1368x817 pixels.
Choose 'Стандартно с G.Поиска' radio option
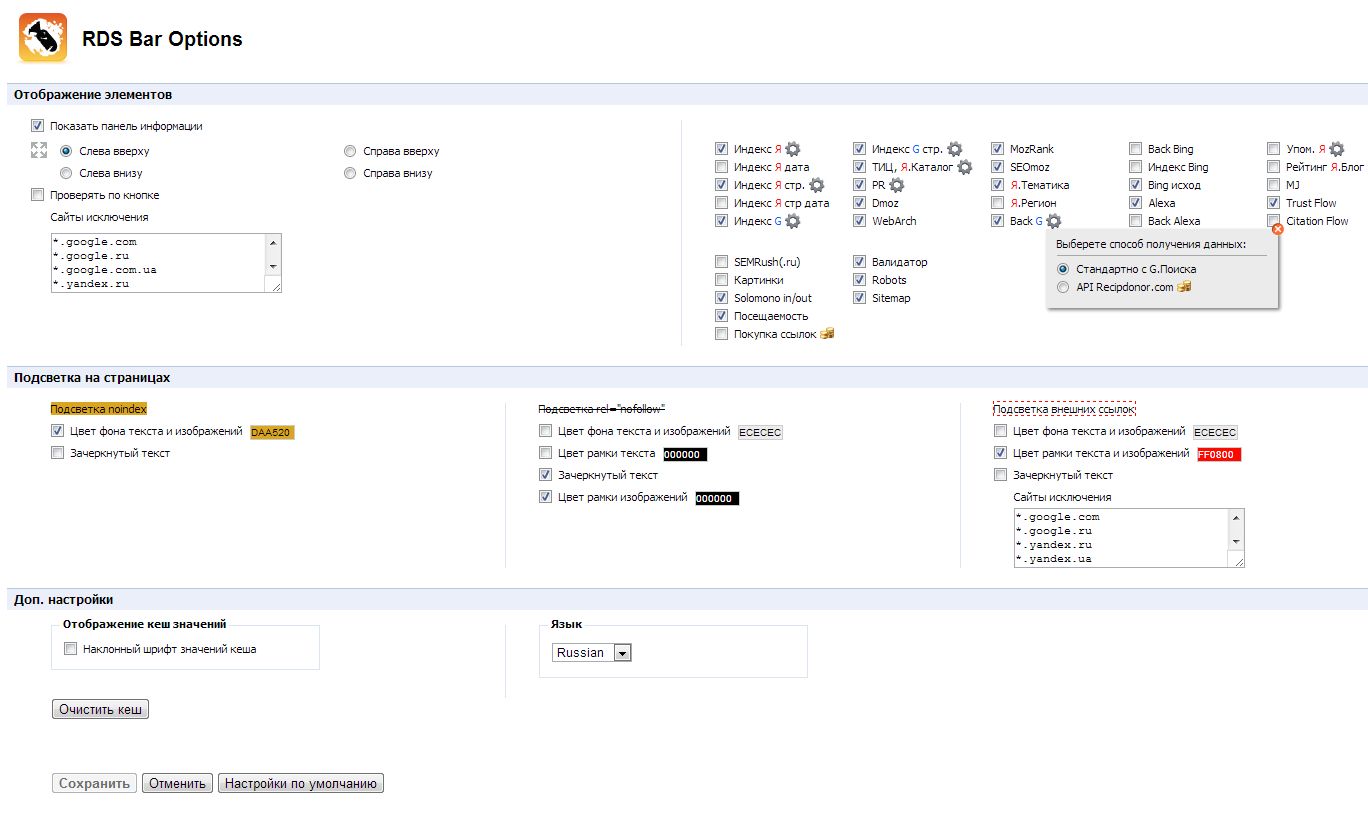(x=1063, y=269)
